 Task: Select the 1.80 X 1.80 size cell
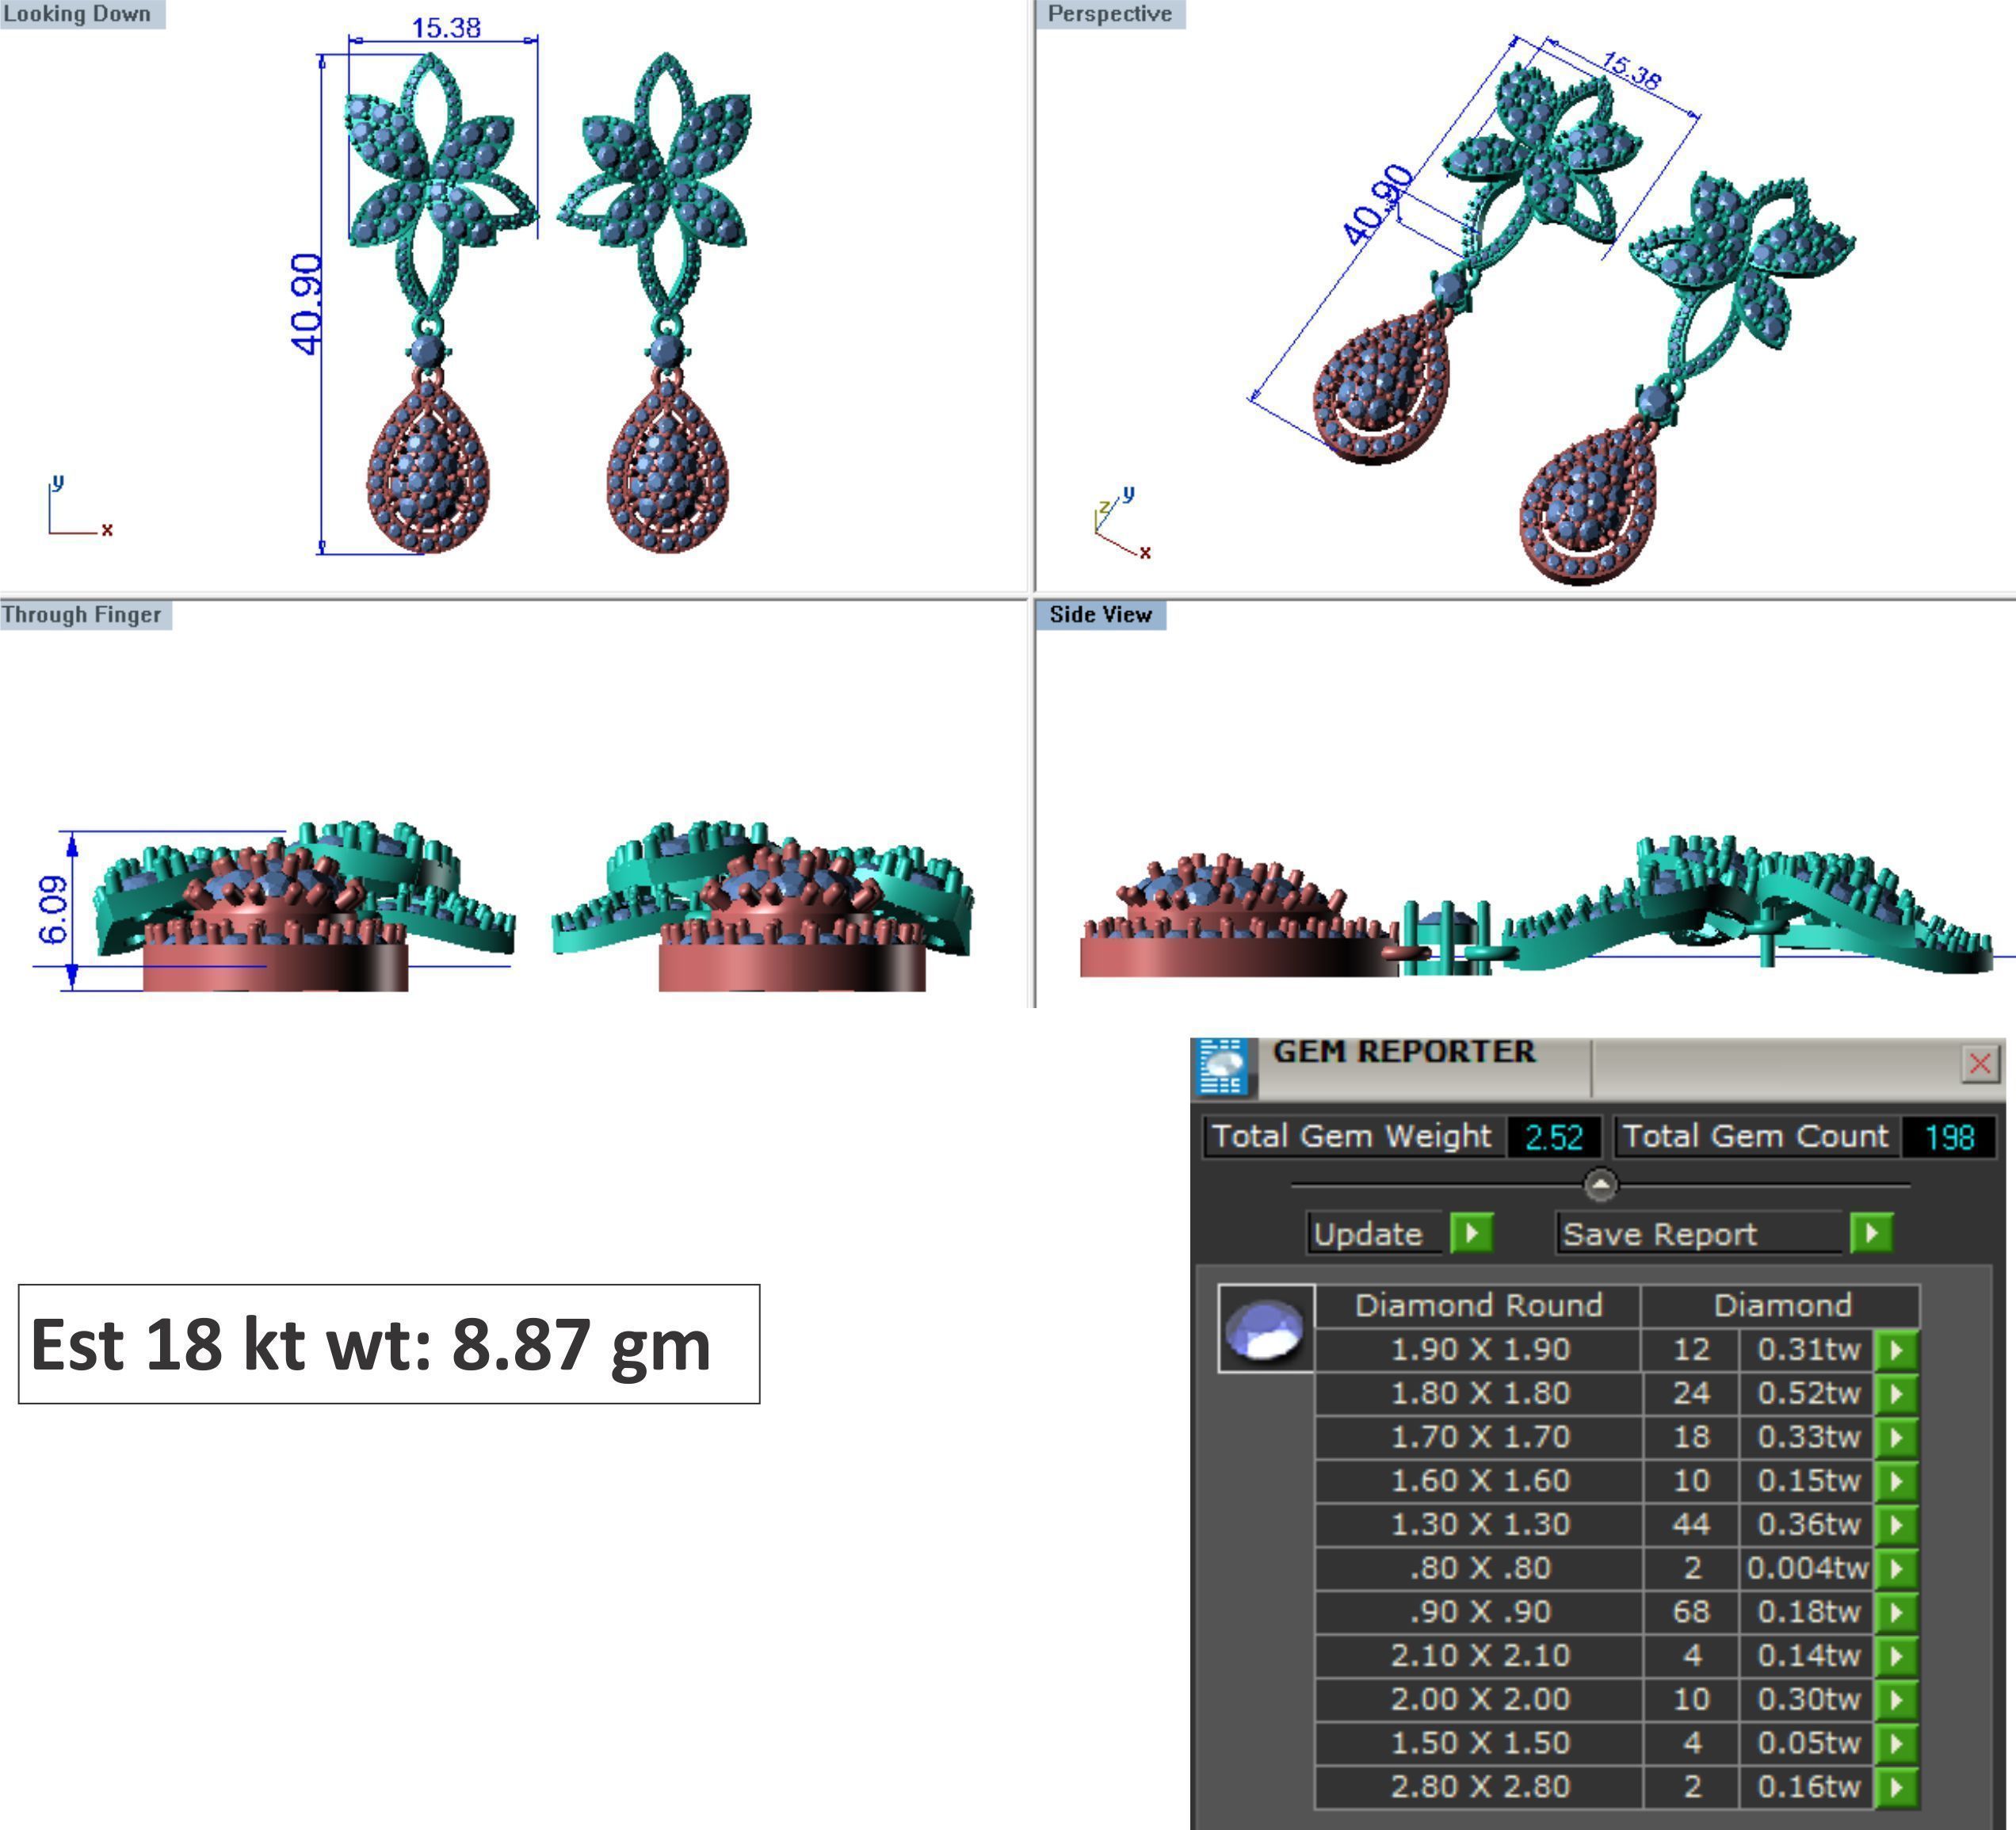[1480, 1393]
